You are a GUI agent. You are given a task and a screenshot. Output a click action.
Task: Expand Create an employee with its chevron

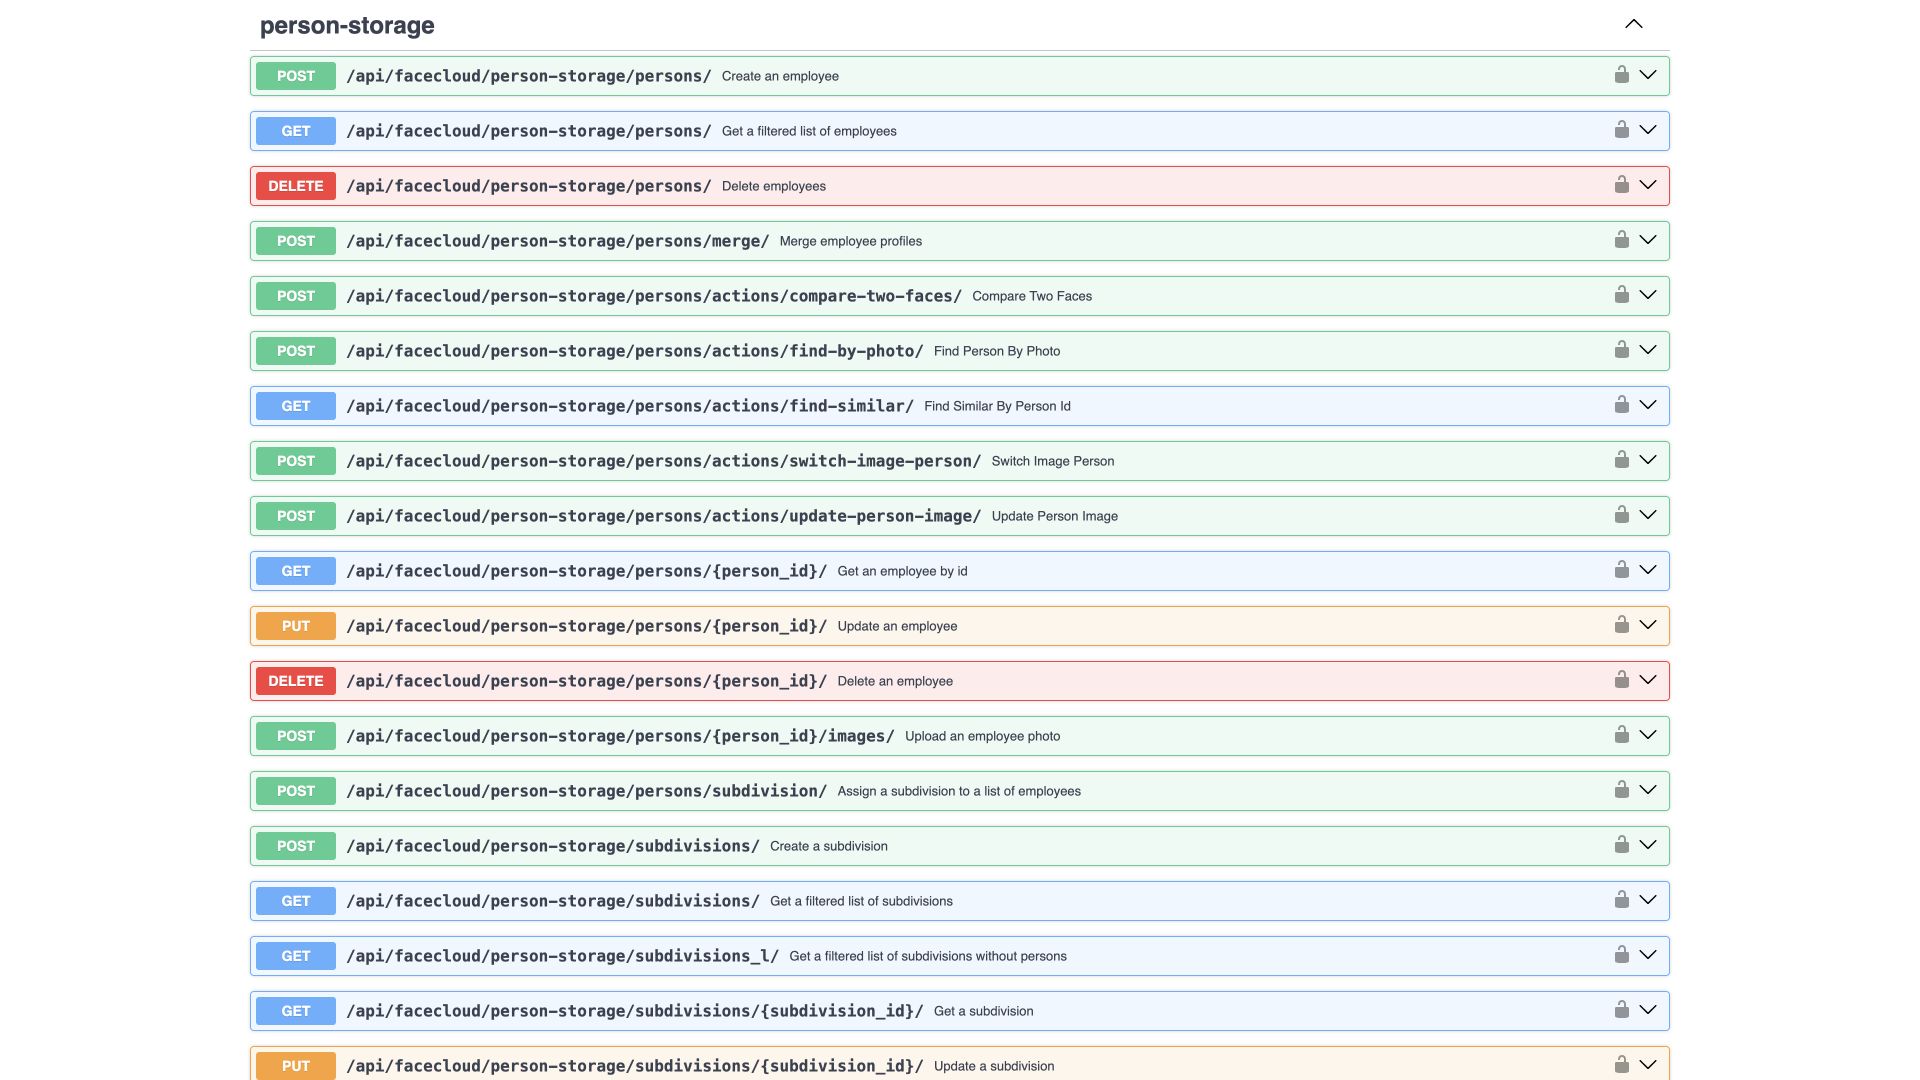(x=1648, y=75)
